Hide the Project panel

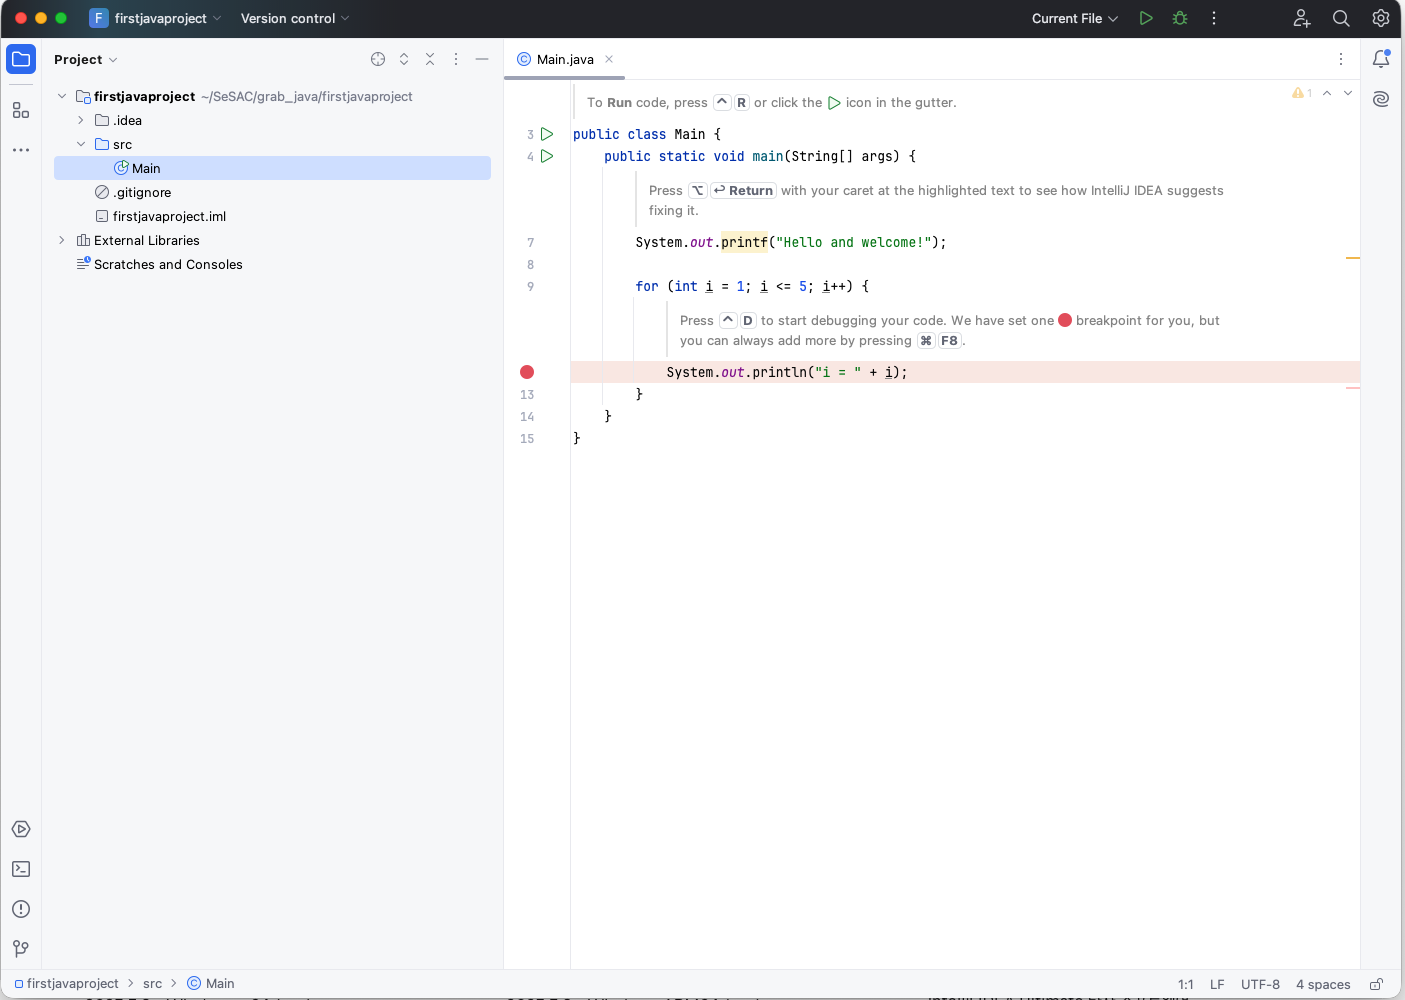tap(482, 59)
